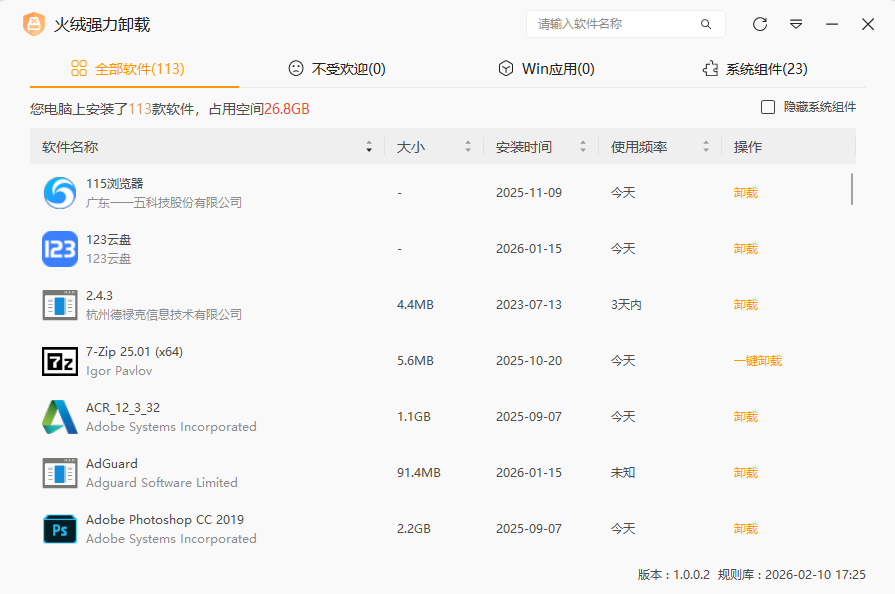Image resolution: width=895 pixels, height=594 pixels.
Task: Click the AdGuard app icon
Action: (60, 473)
